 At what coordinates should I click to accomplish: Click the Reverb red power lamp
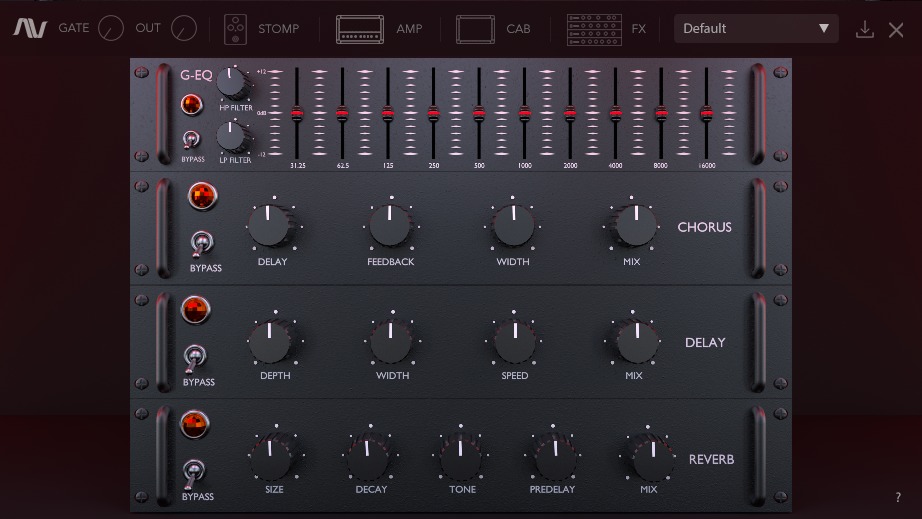[194, 424]
